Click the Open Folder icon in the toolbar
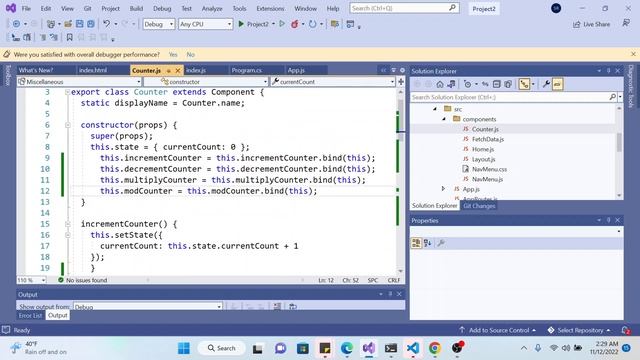This screenshot has width=640, height=360. pos(68,24)
